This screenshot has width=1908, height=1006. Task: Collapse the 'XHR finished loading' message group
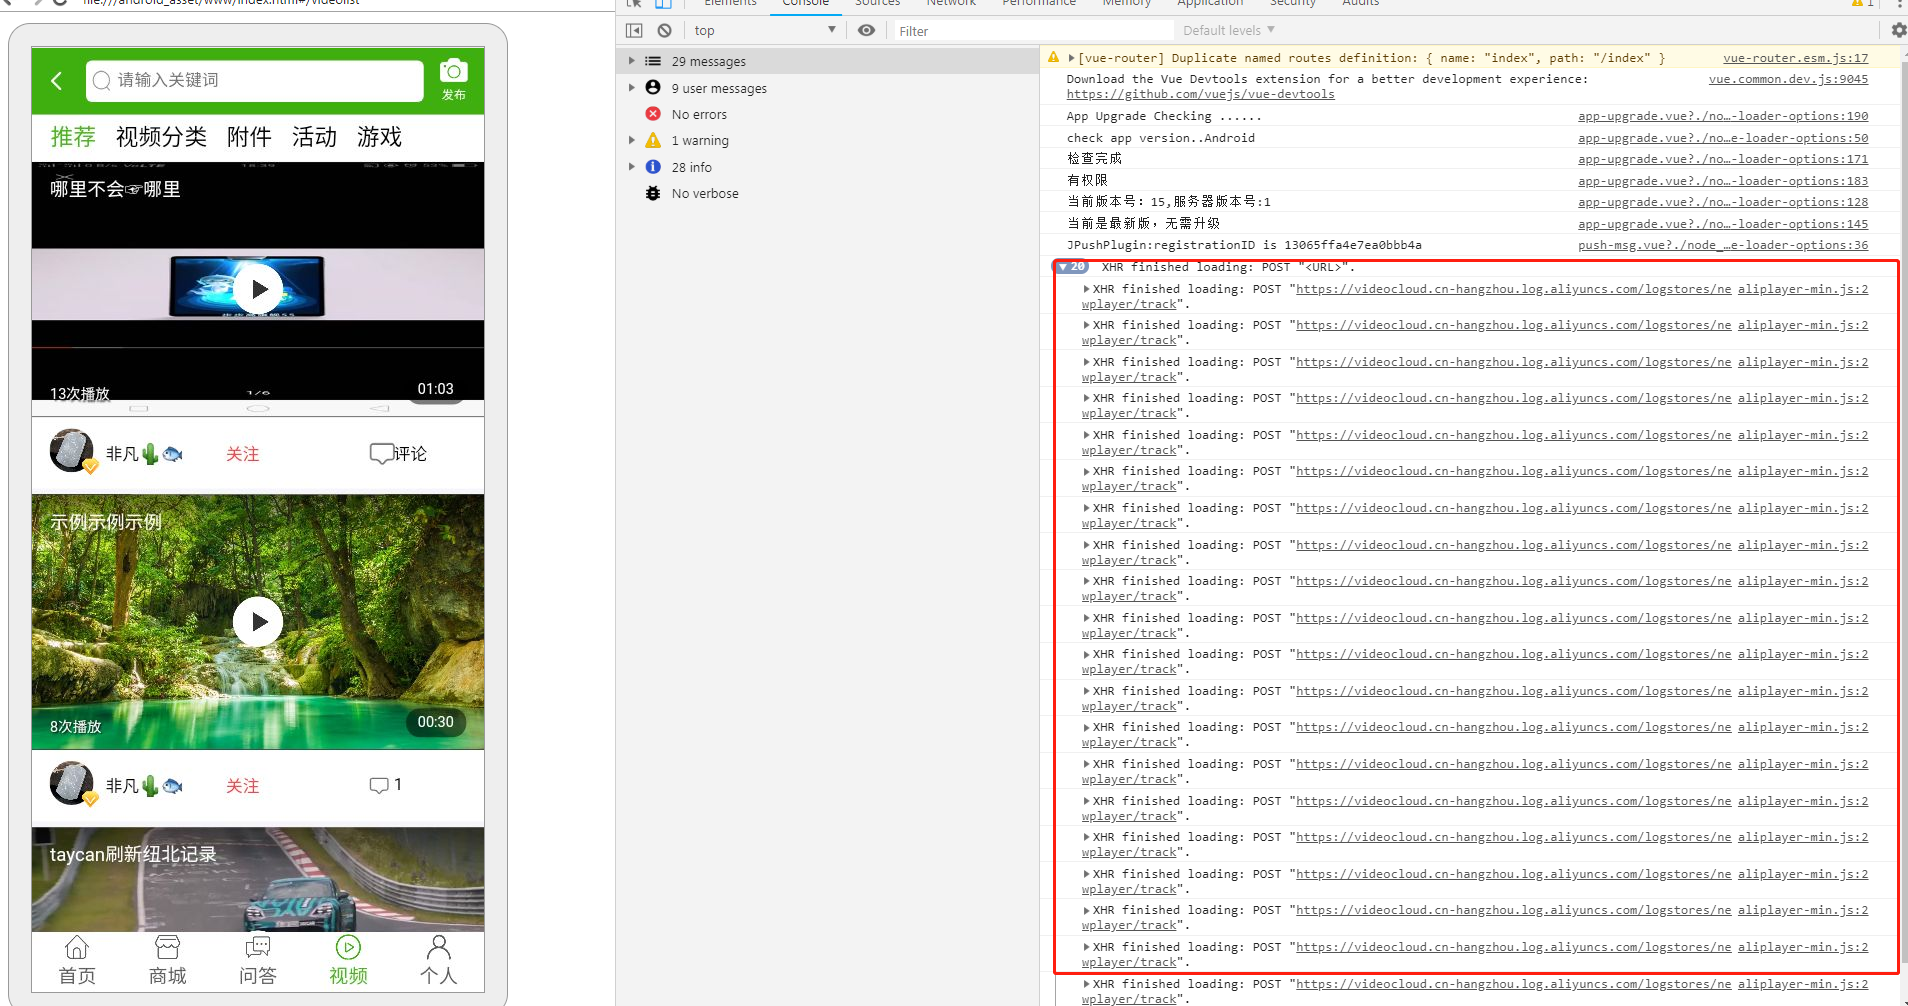pyautogui.click(x=1063, y=266)
